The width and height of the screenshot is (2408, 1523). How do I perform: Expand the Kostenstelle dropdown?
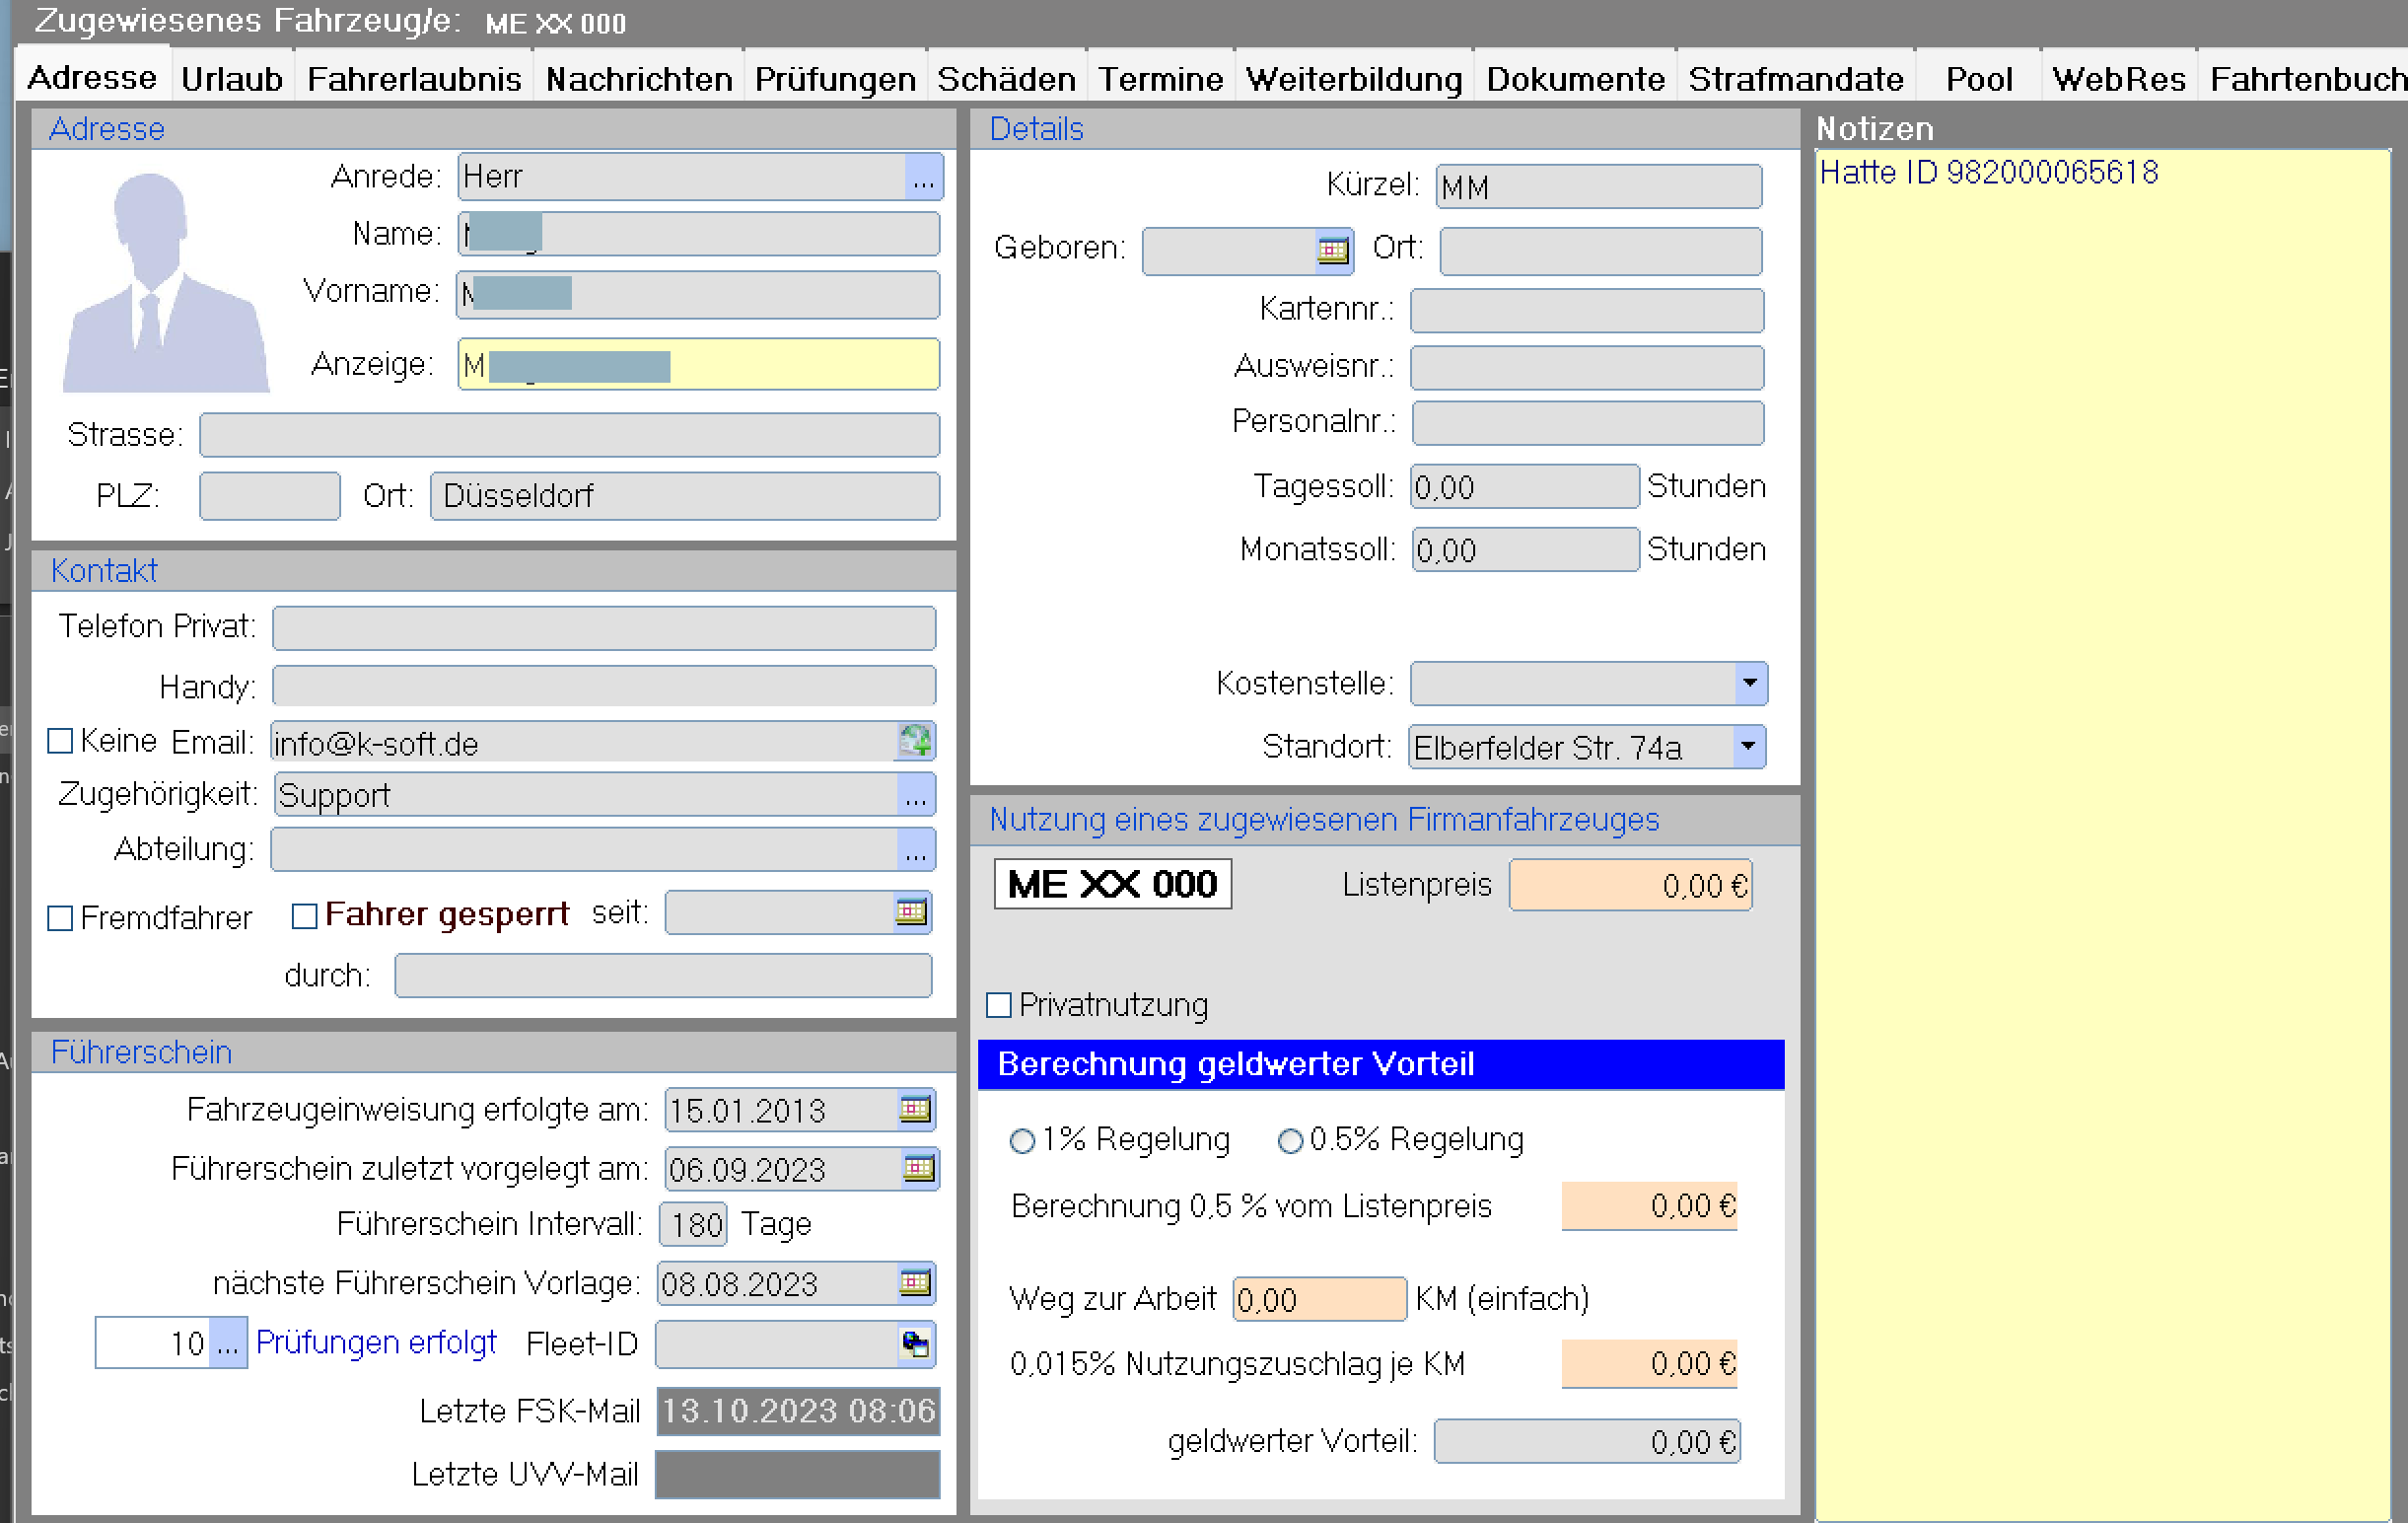(1749, 683)
